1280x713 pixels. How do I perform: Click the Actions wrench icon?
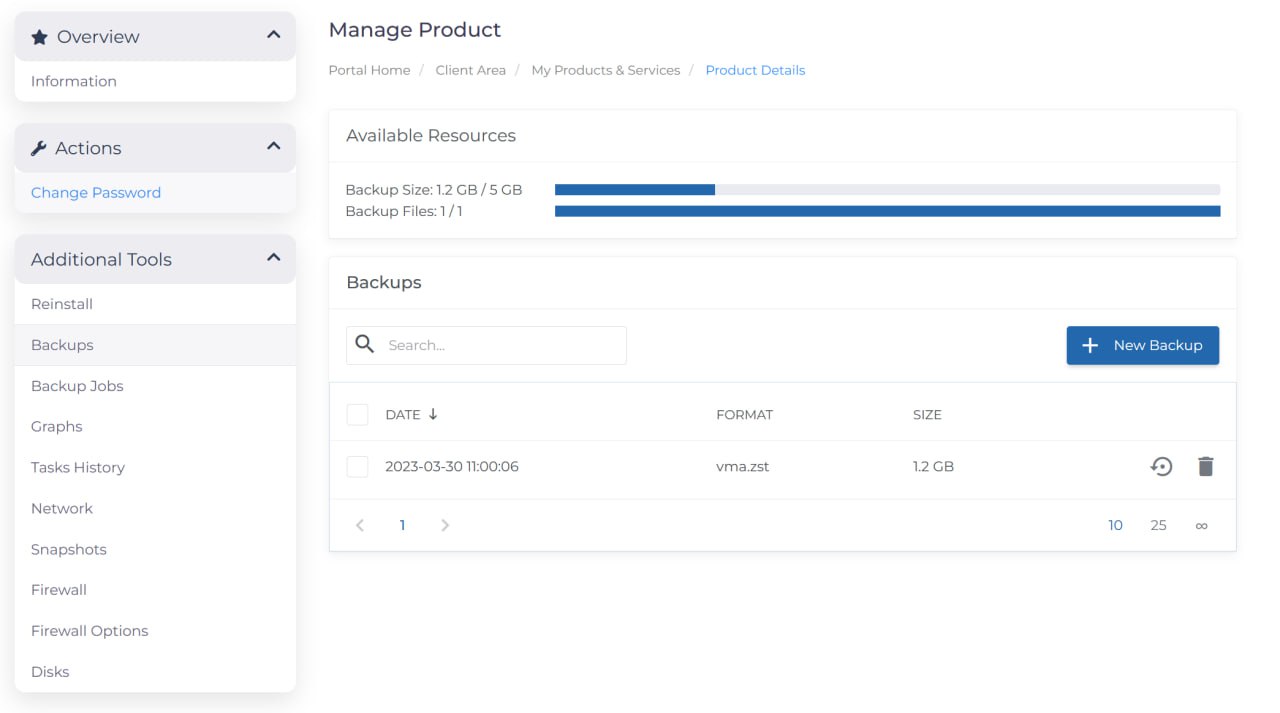39,148
